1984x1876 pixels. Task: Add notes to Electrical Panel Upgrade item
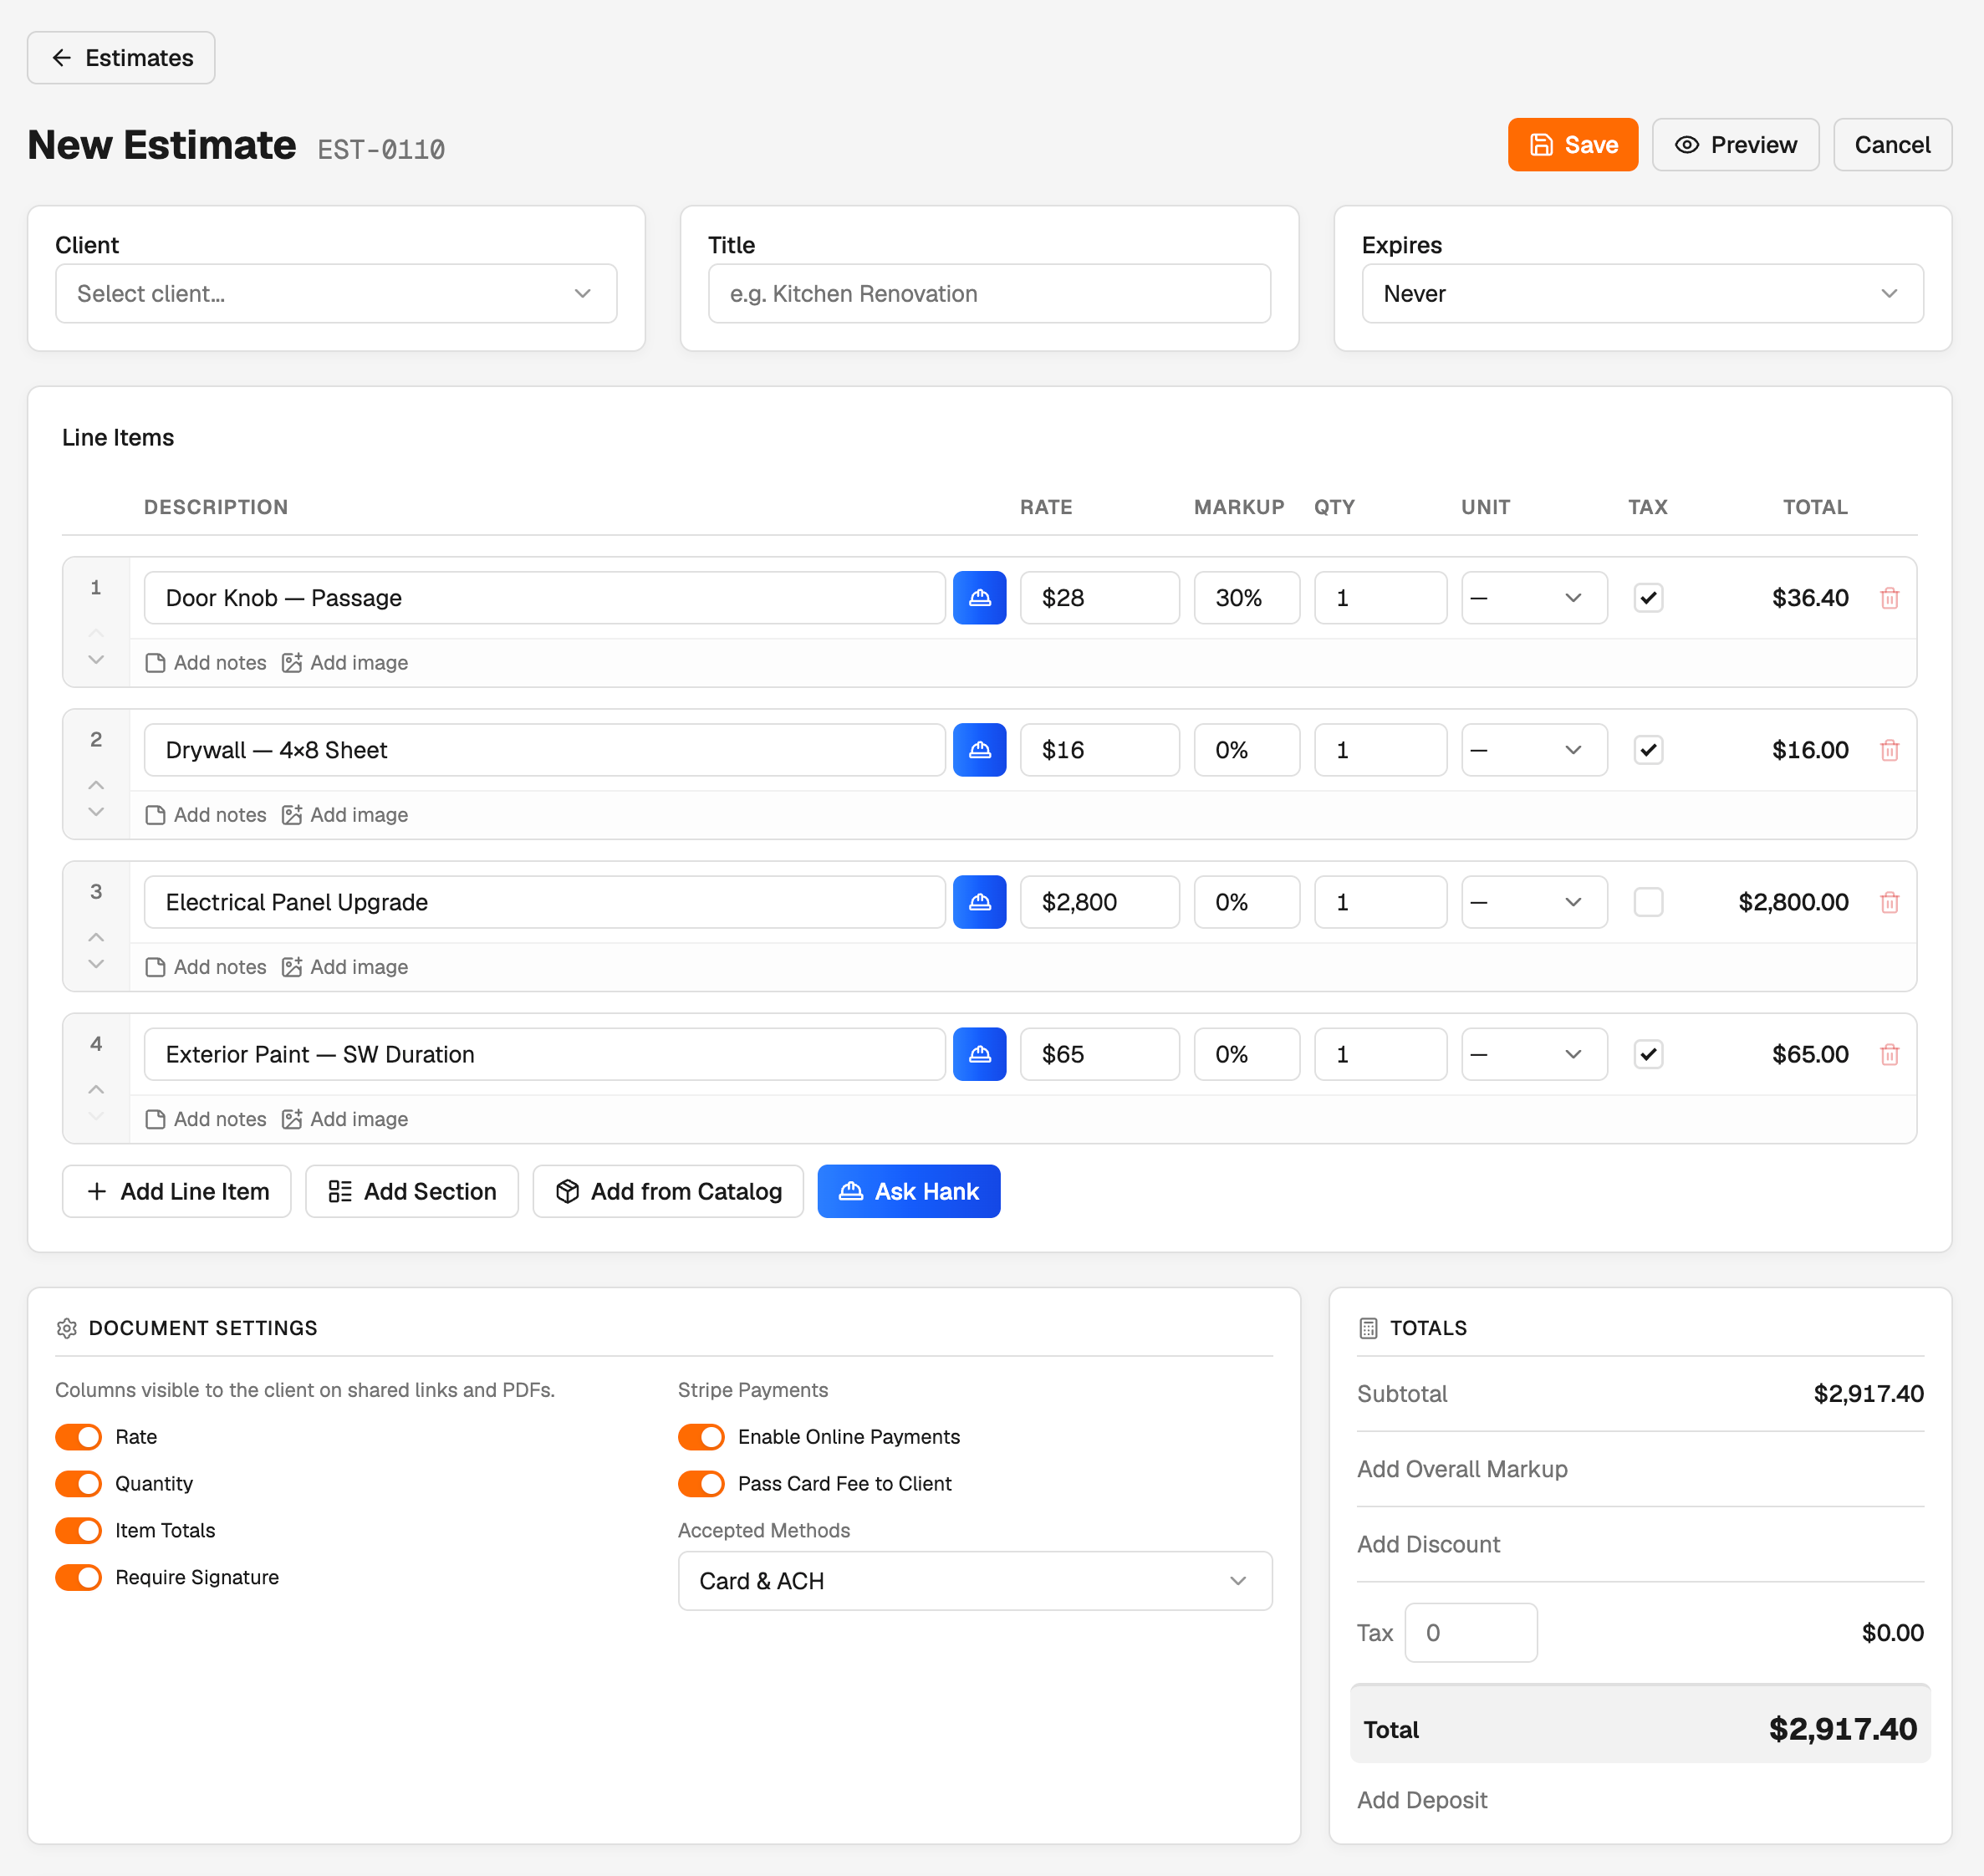coord(206,967)
